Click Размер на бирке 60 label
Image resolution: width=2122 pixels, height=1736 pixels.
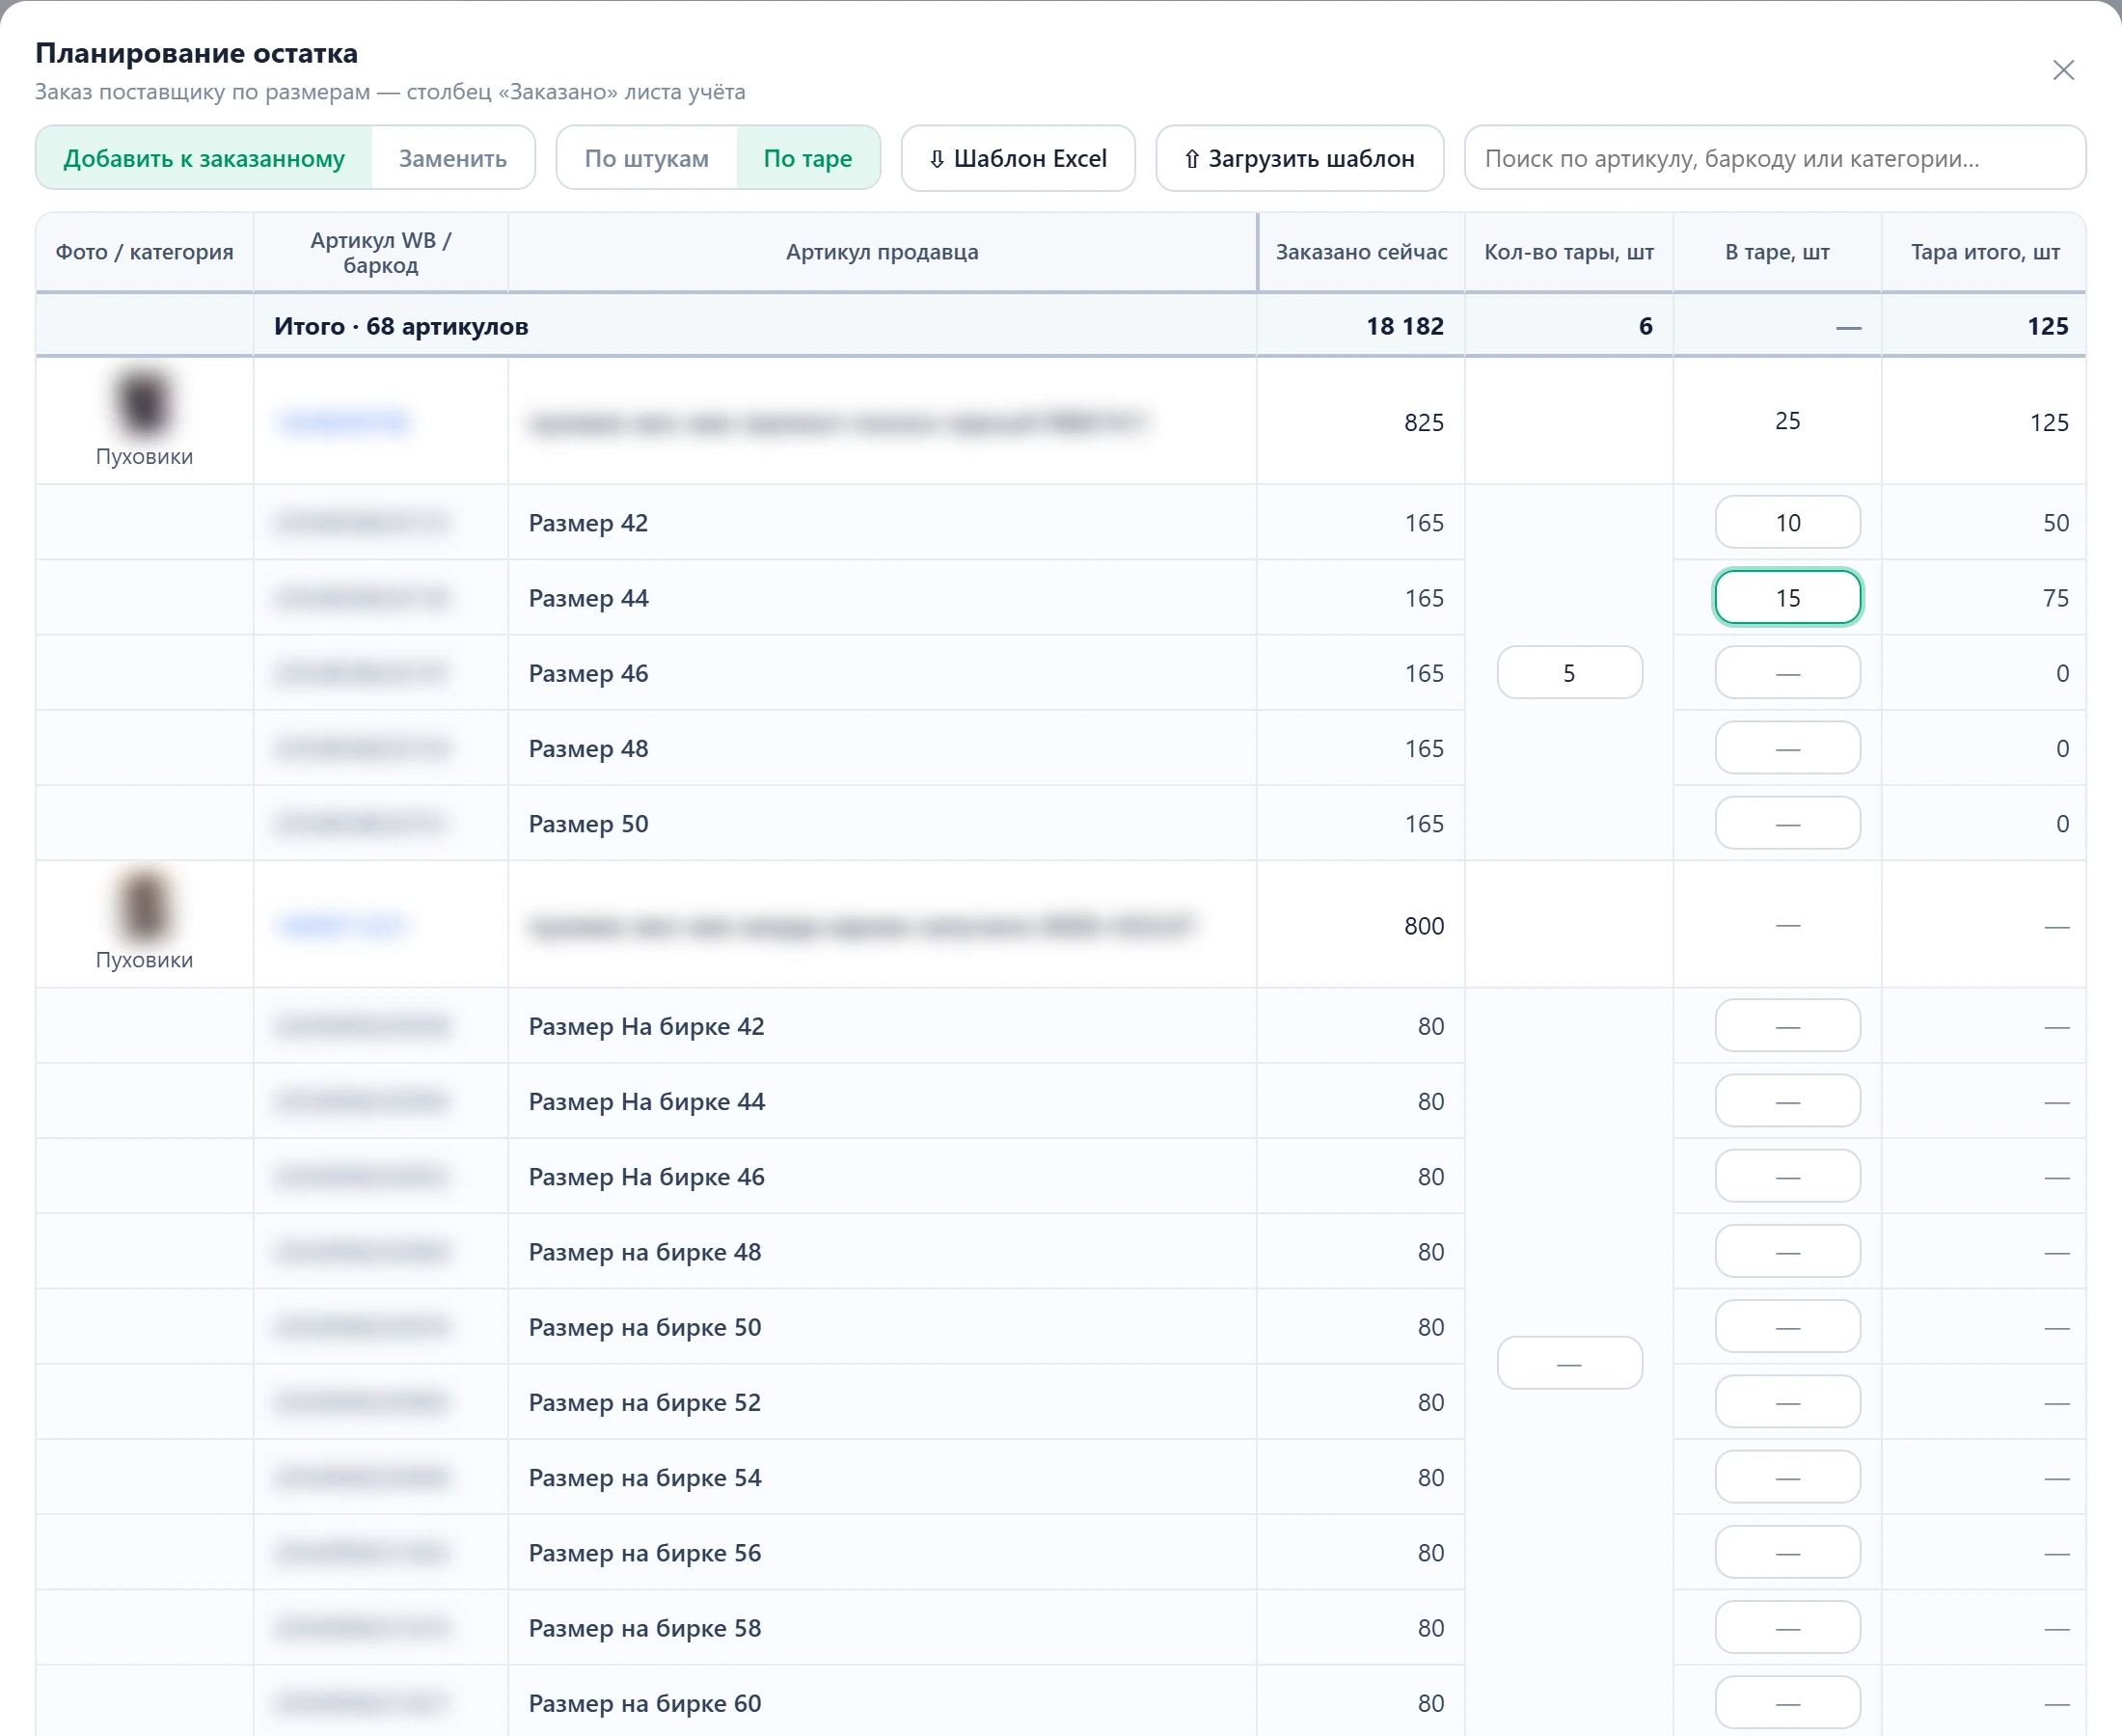click(x=645, y=1703)
